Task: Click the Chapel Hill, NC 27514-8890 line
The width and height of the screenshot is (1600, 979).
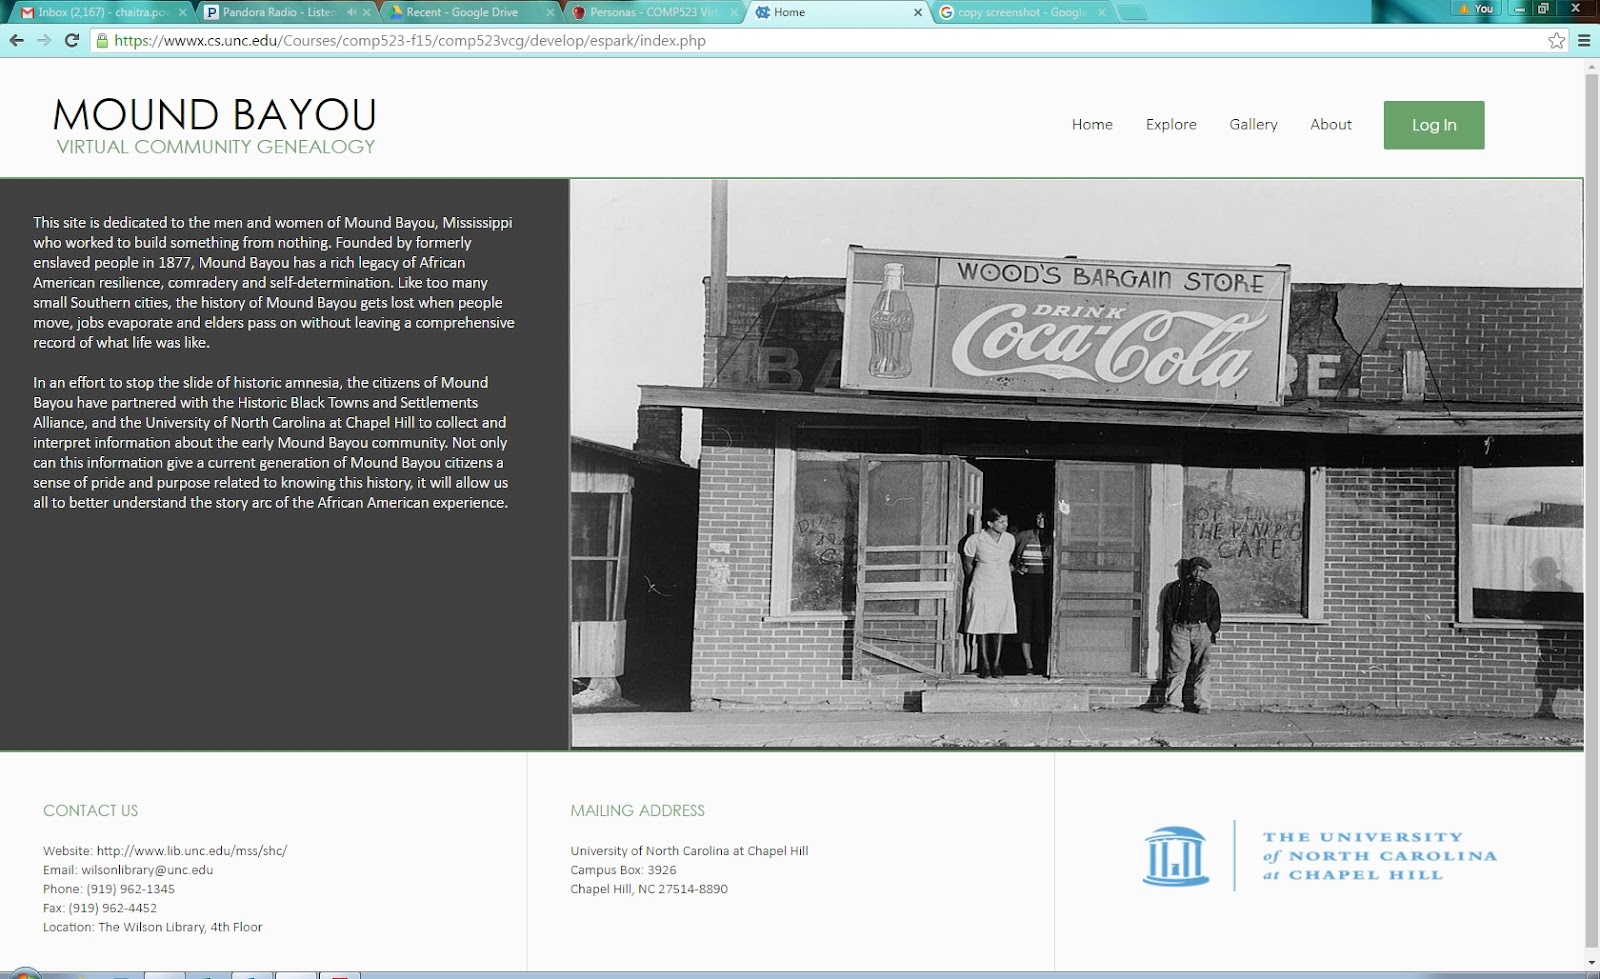Action: click(649, 889)
